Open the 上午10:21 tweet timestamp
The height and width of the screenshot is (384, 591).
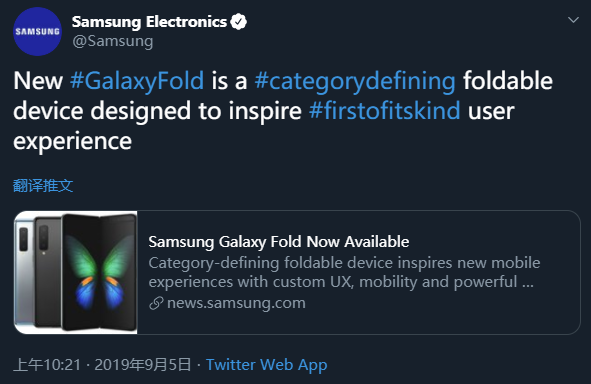pyautogui.click(x=47, y=365)
